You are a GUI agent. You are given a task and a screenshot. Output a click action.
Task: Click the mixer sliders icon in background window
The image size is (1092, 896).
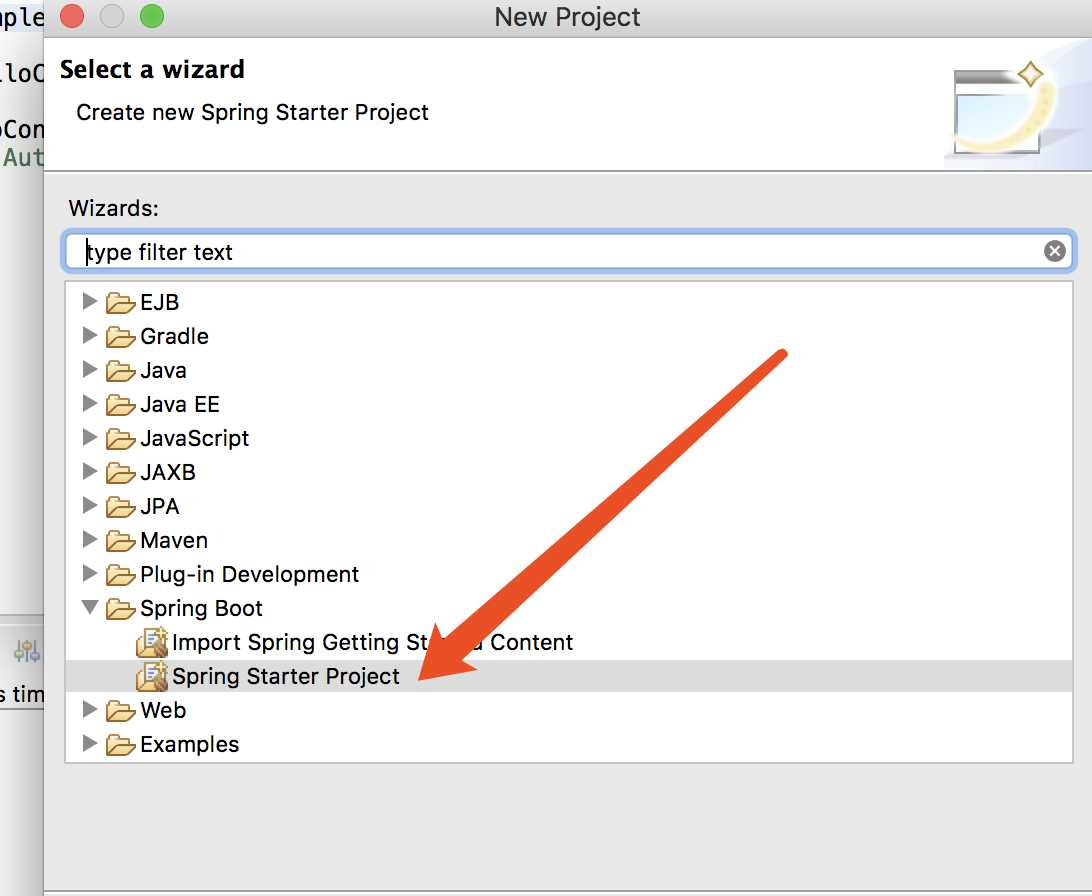pyautogui.click(x=27, y=651)
